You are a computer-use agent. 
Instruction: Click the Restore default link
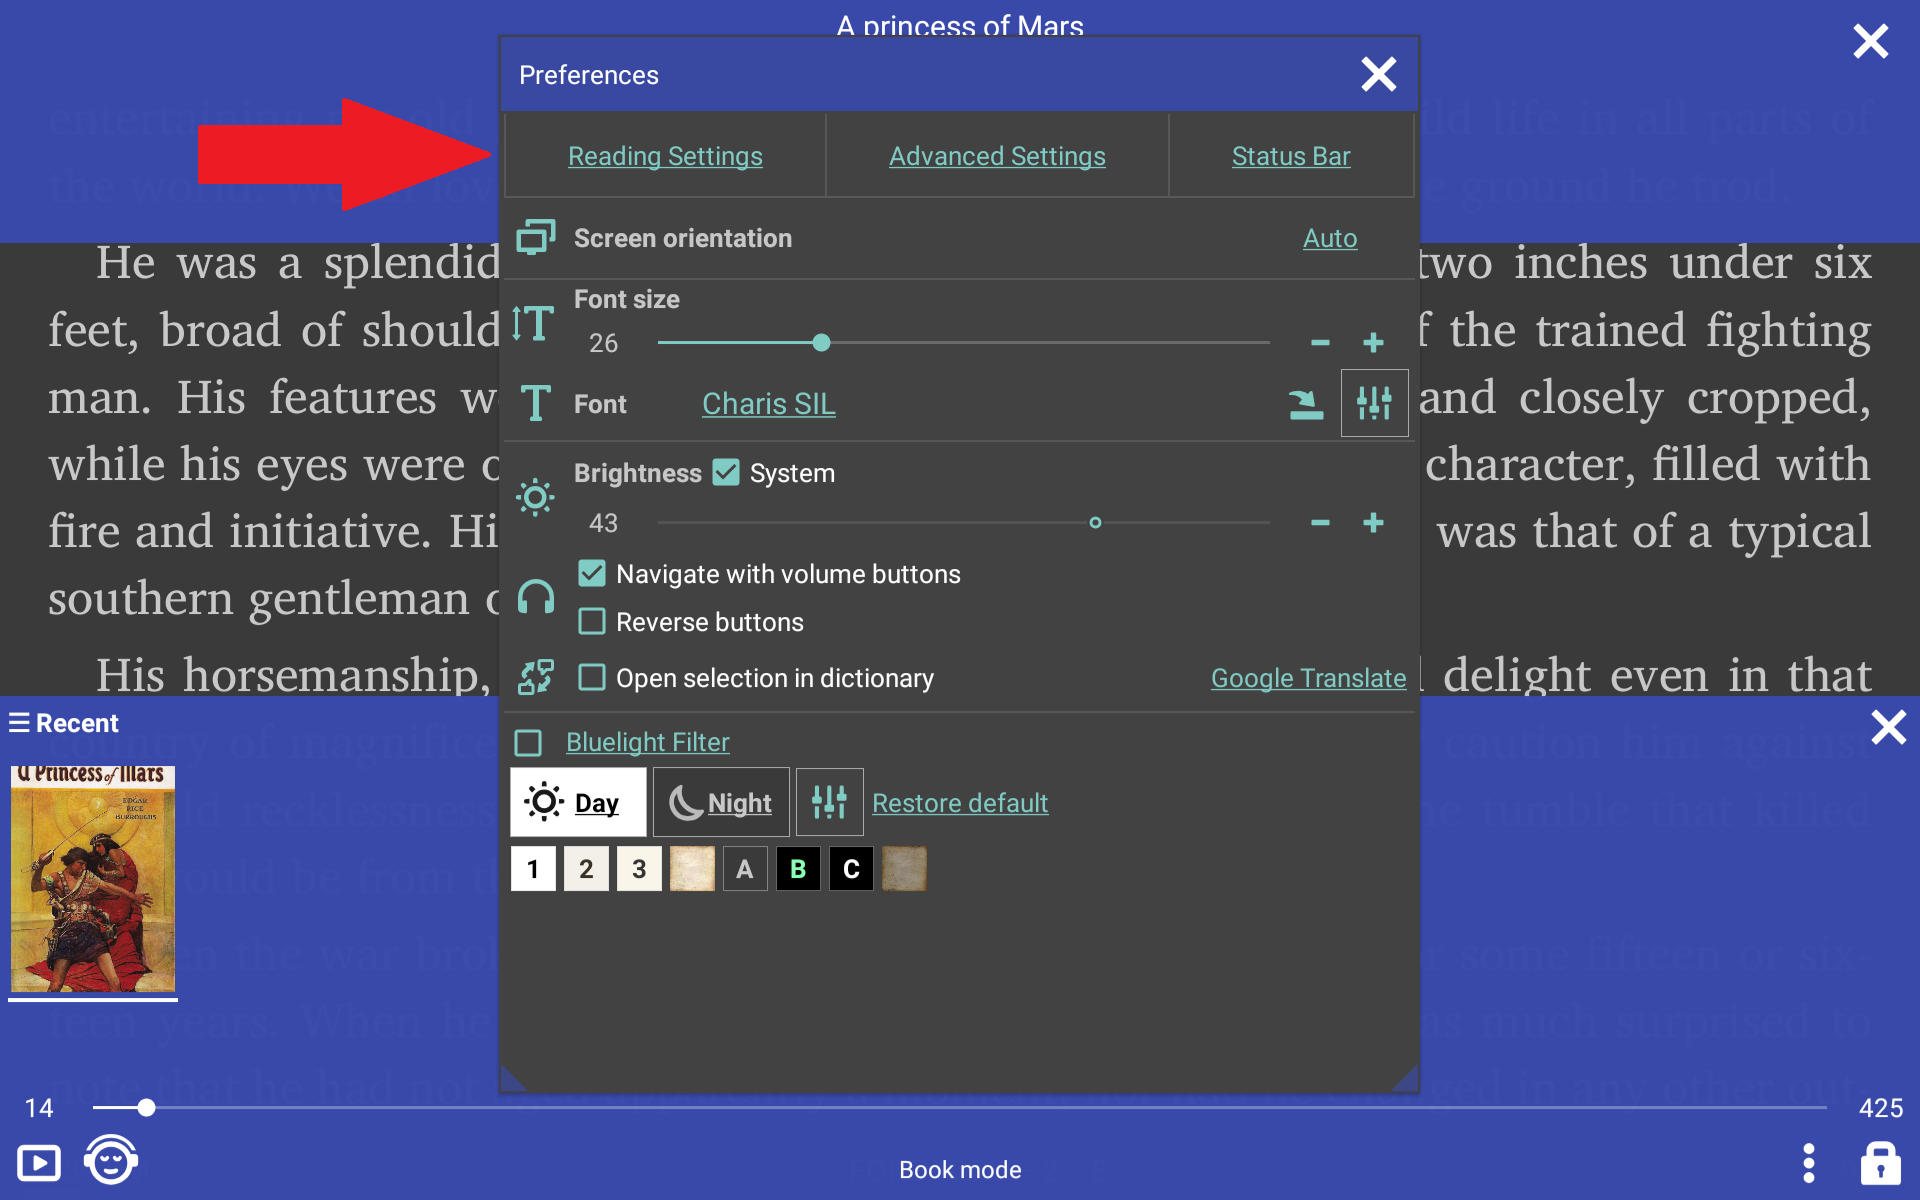(960, 802)
